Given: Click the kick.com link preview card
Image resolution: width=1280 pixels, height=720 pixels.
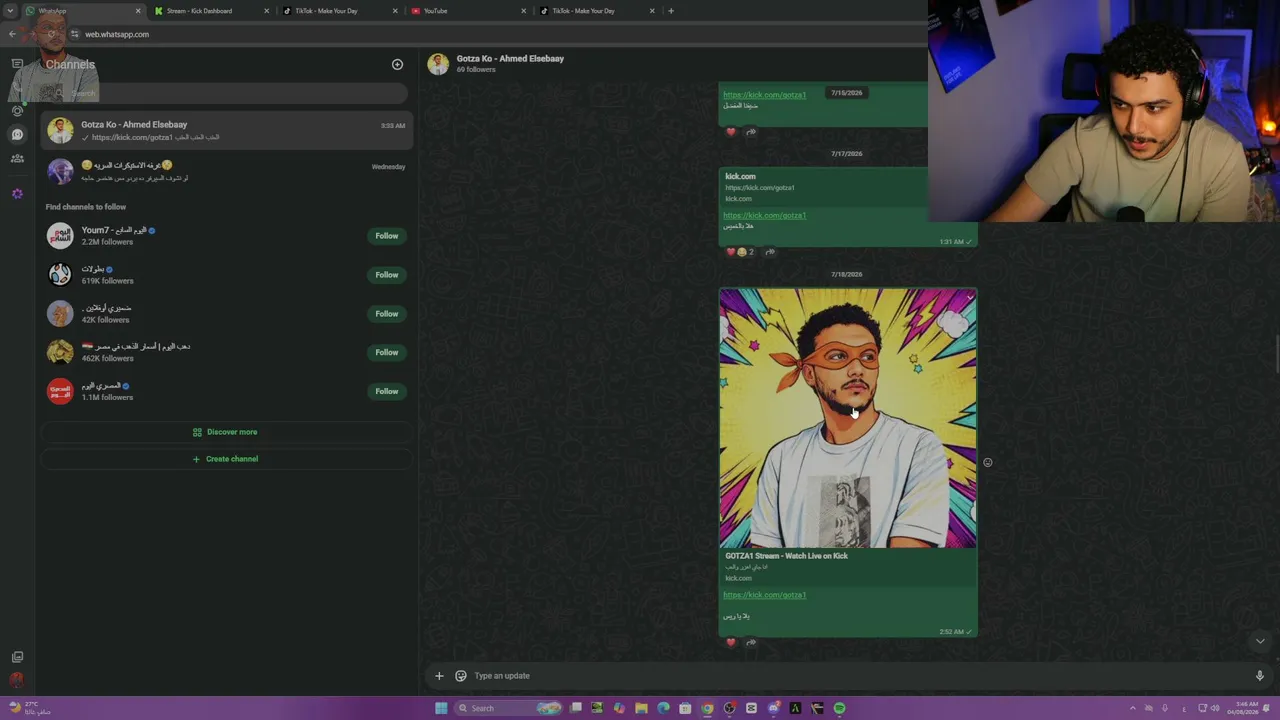Looking at the screenshot, I should [x=822, y=188].
